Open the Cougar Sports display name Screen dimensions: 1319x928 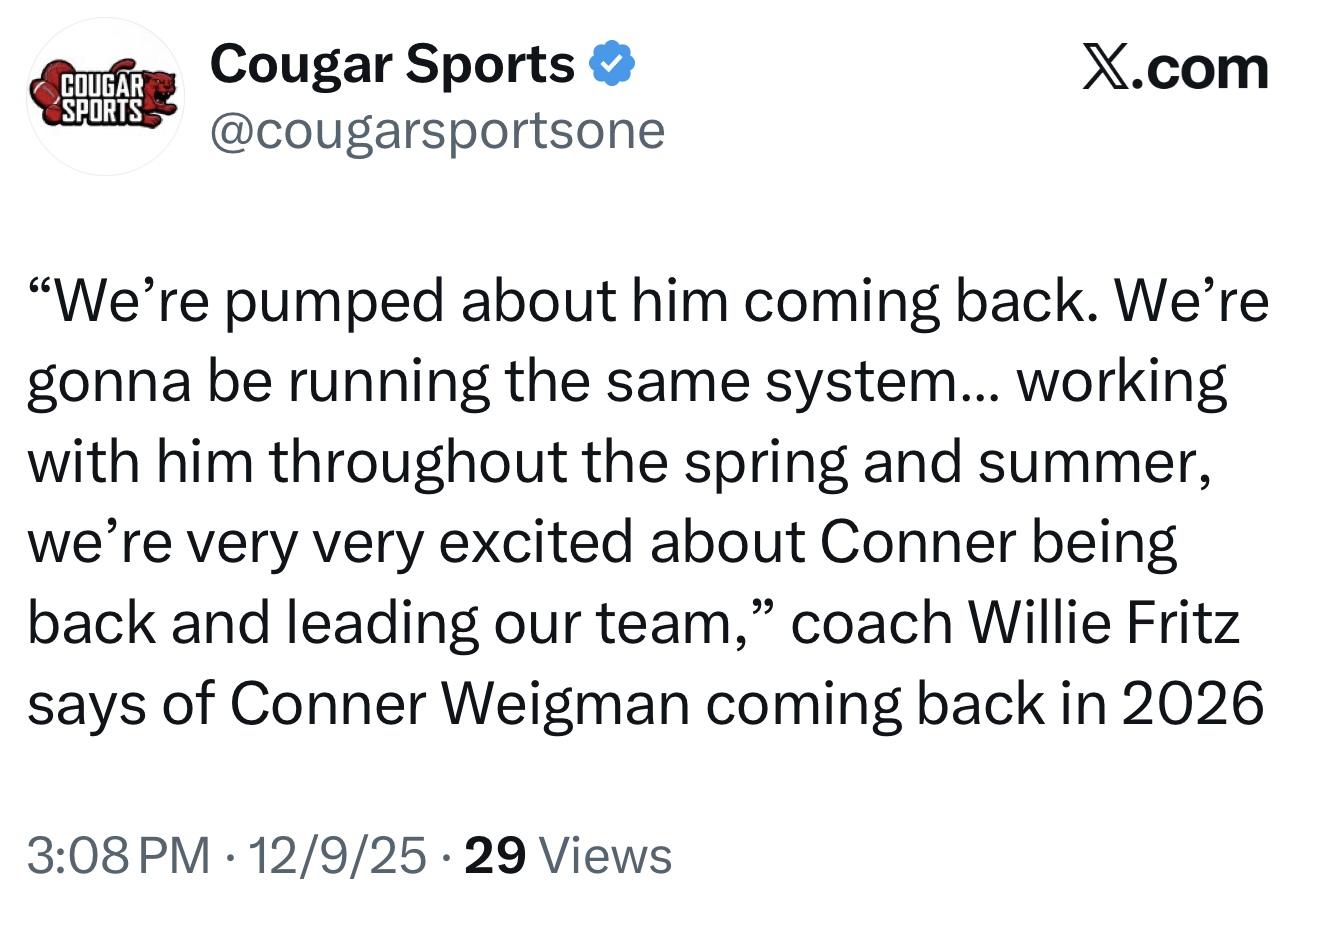(392, 65)
